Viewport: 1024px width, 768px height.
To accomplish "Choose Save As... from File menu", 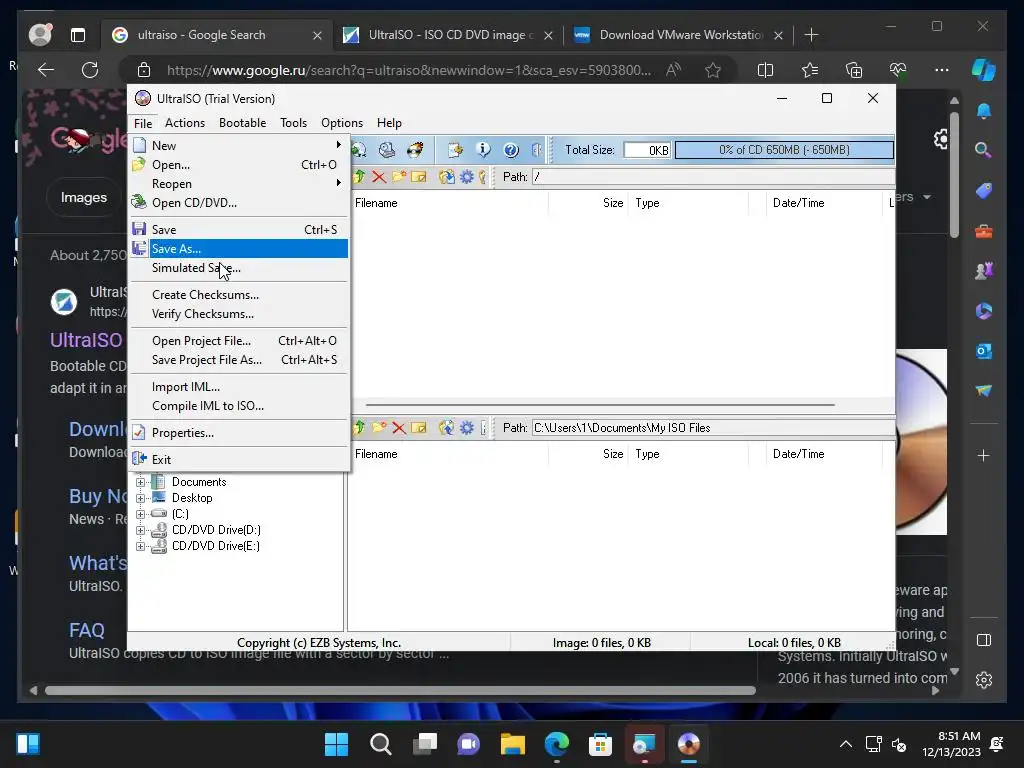I will click(x=239, y=249).
